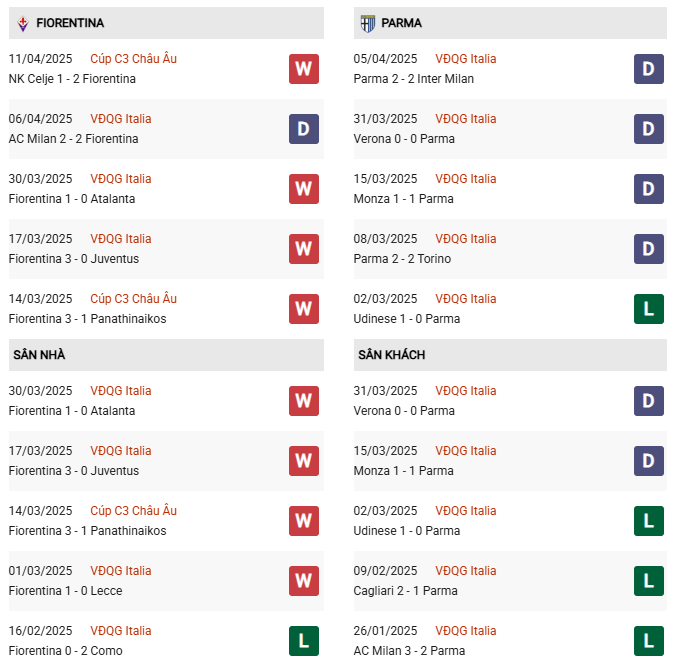Click the L badge for Cagliari 2-1 Parma
This screenshot has width=675, height=663.
(649, 581)
